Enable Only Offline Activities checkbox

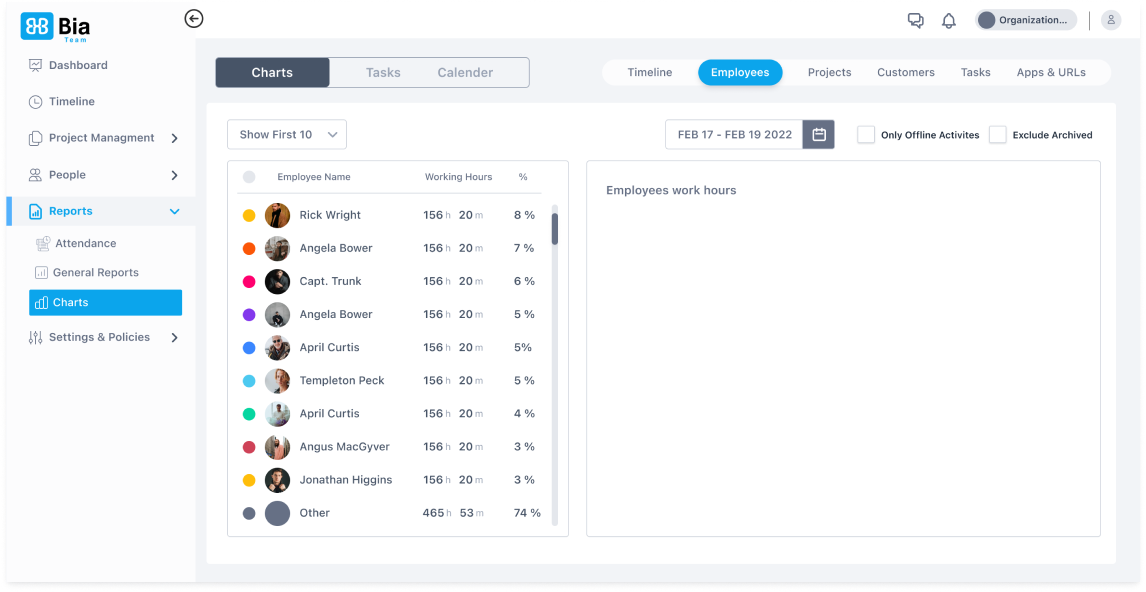point(866,135)
